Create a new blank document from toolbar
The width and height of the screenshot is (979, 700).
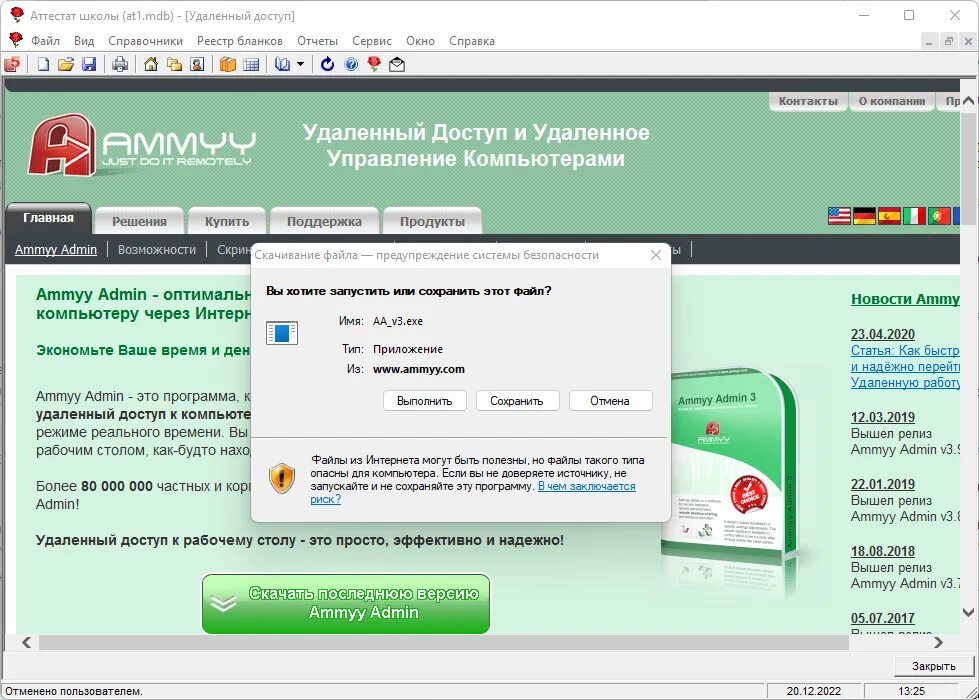coord(43,64)
